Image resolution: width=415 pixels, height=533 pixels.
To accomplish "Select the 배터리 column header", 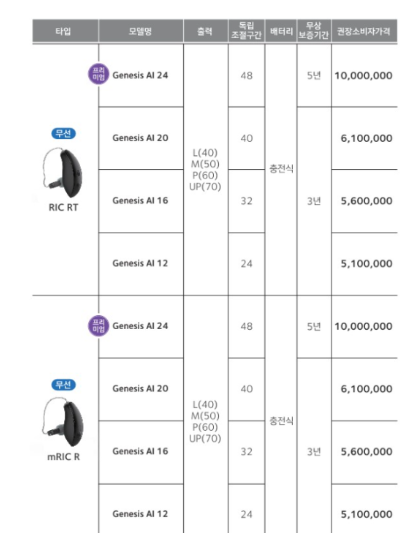I will coord(281,31).
